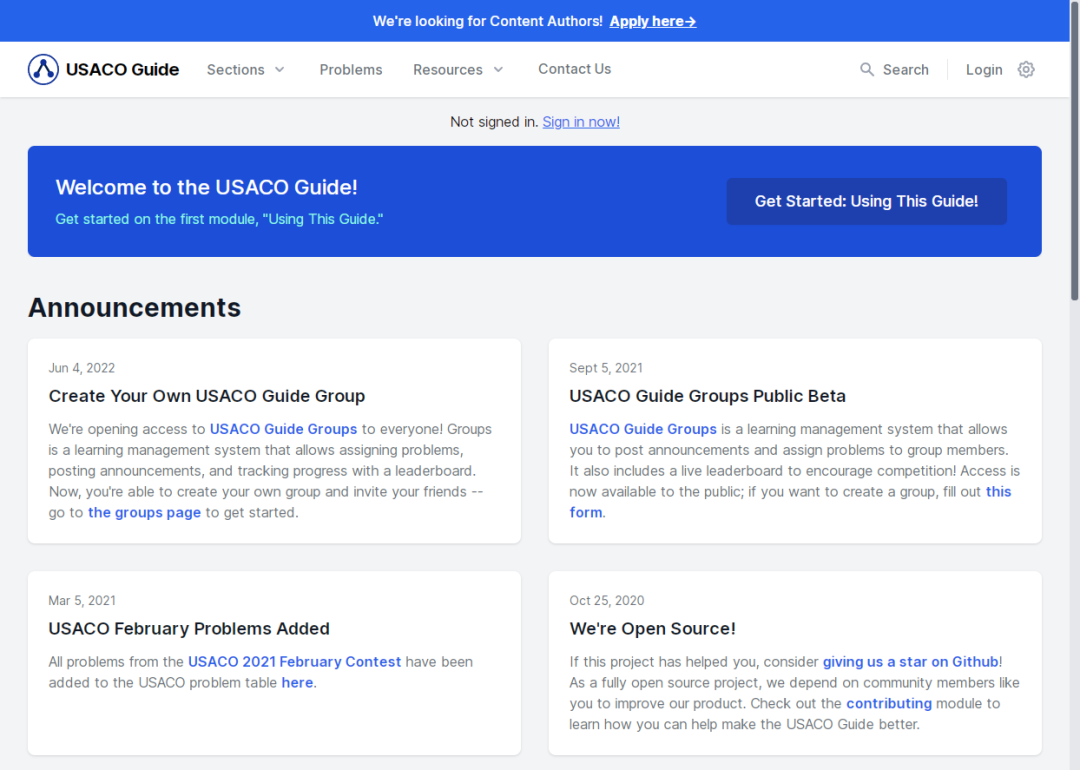Open the groups page link

coord(144,512)
